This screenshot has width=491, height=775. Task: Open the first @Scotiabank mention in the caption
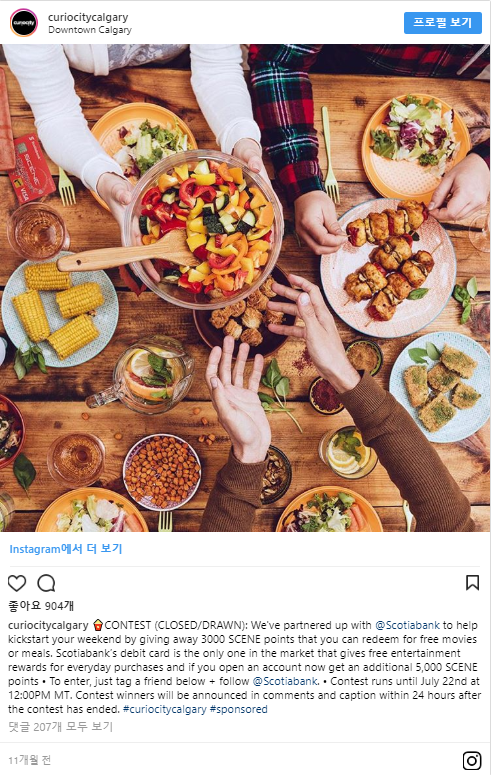click(407, 625)
